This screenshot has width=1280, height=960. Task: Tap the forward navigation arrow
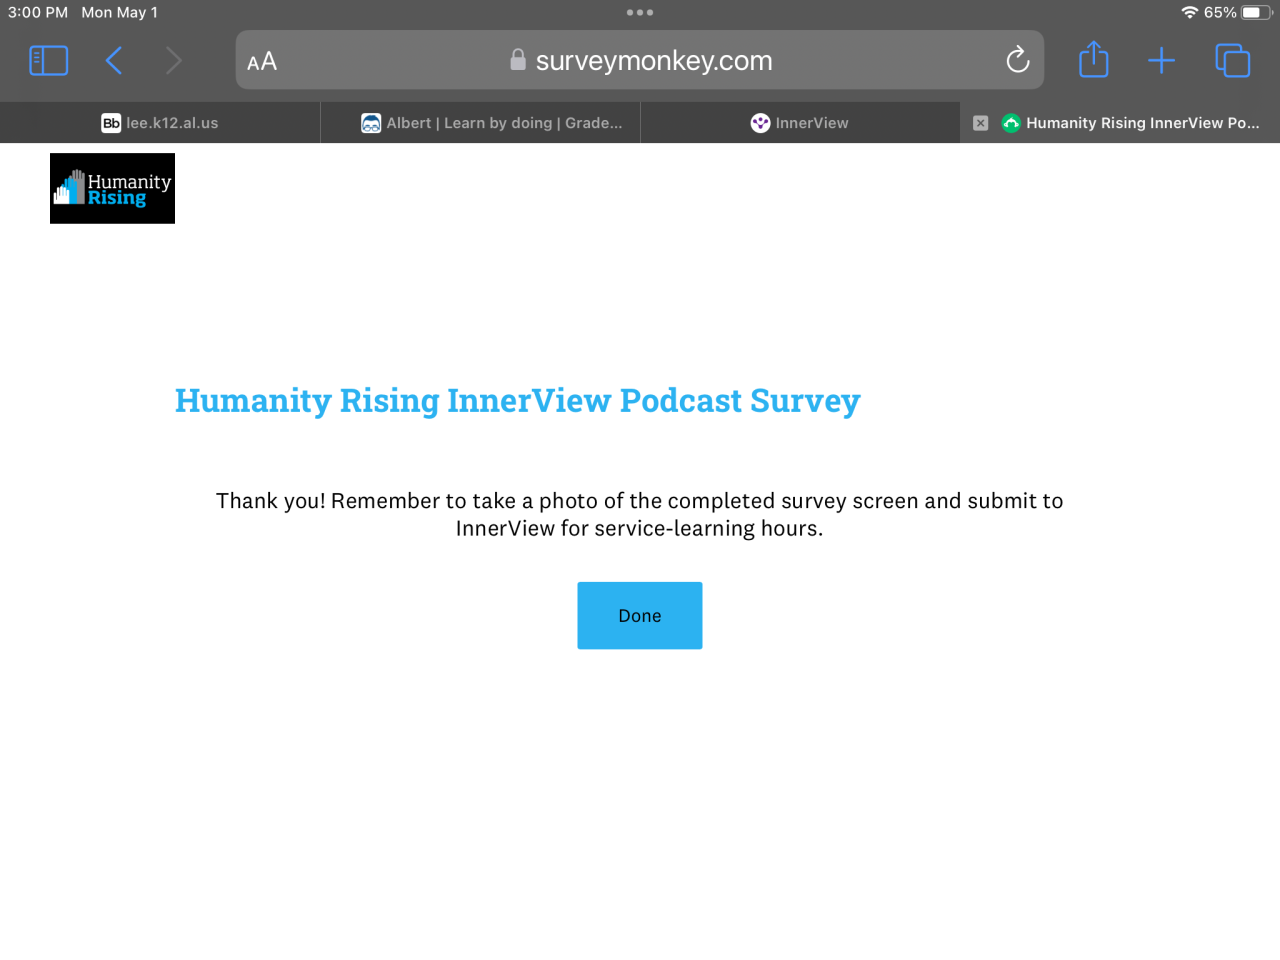pos(174,61)
